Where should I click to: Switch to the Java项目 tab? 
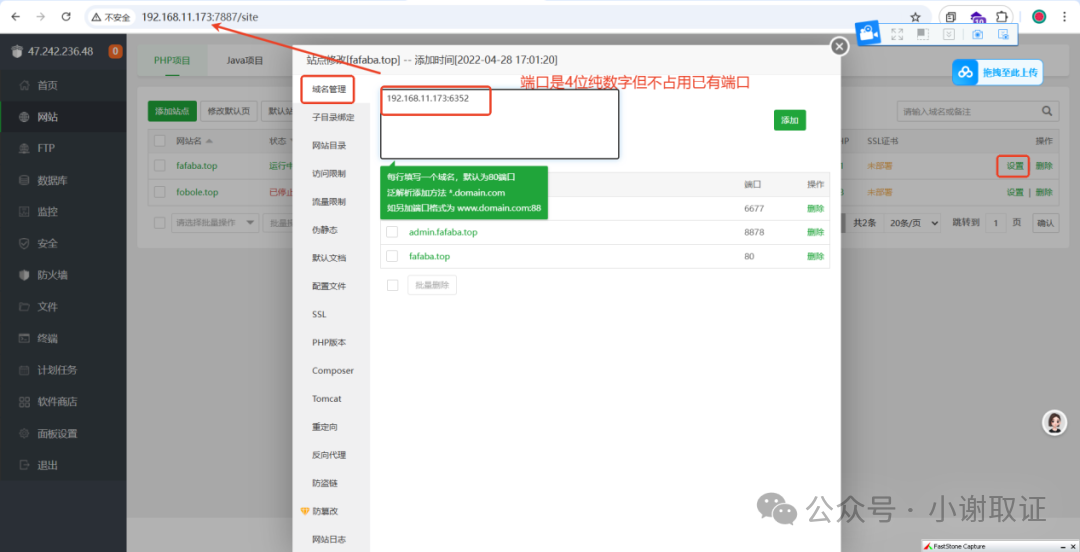click(x=245, y=61)
